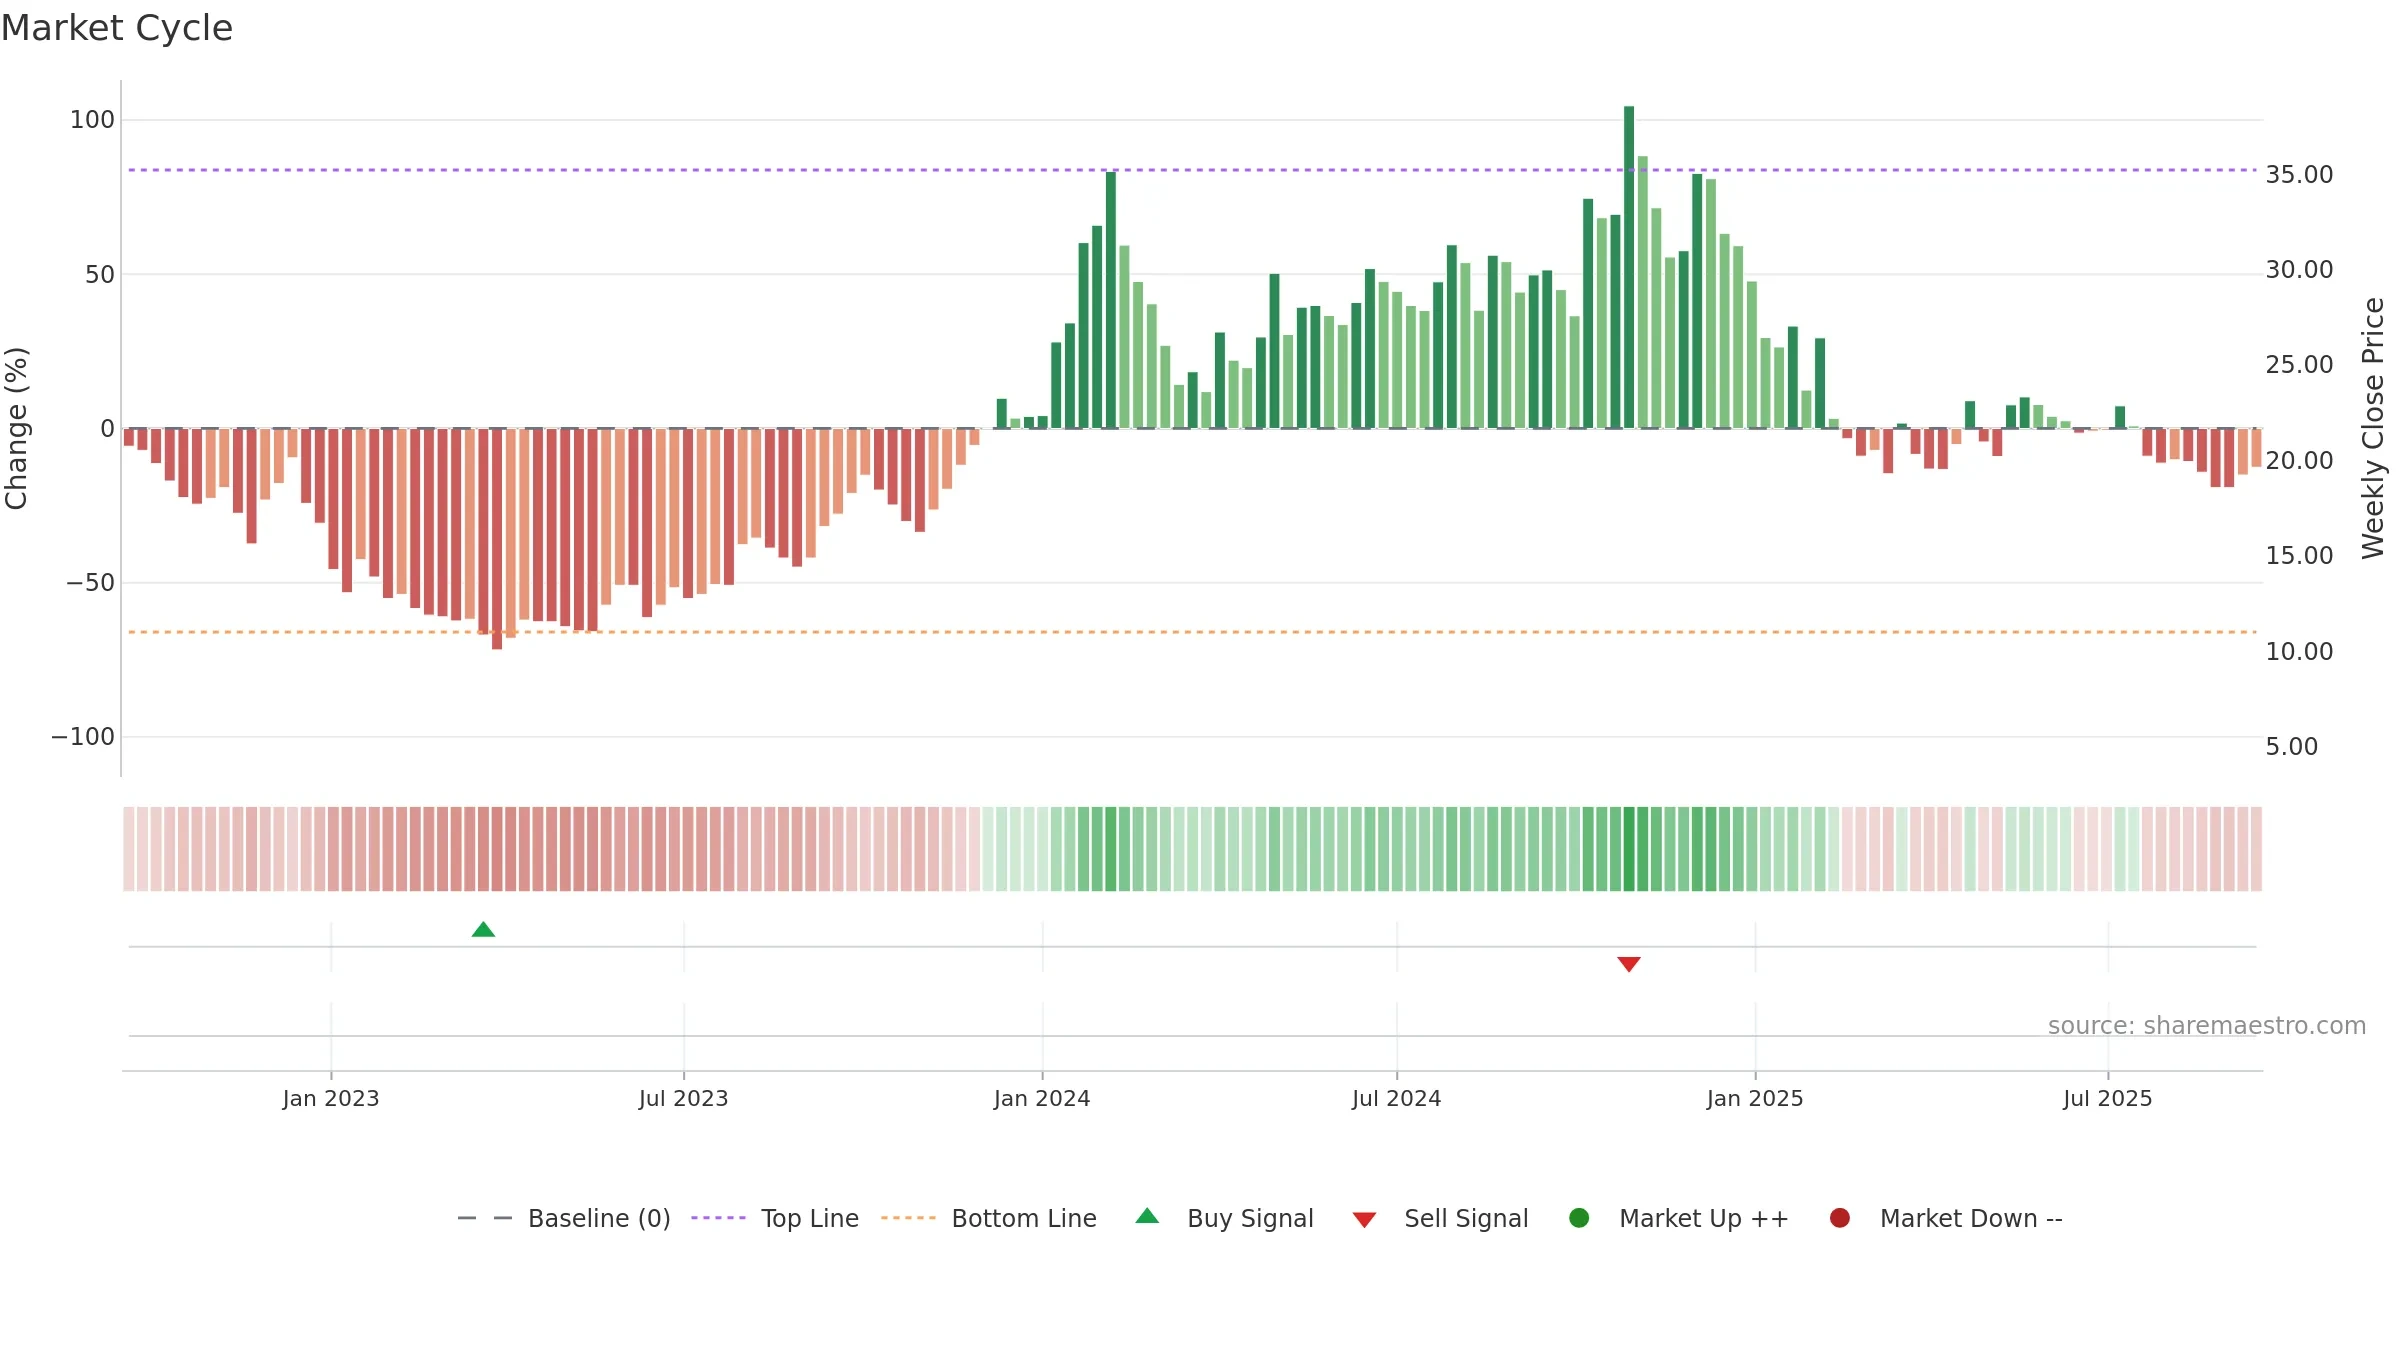Click the Jan 2024 x-axis label

(1042, 1099)
